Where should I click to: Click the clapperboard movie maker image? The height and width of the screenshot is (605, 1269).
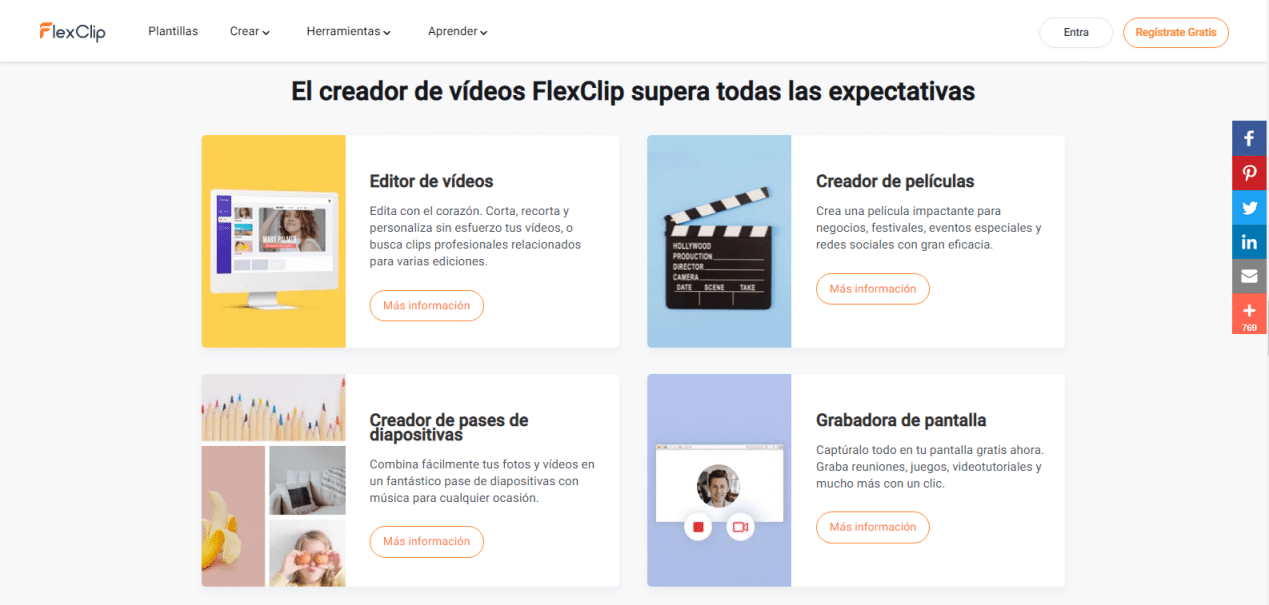click(x=719, y=241)
